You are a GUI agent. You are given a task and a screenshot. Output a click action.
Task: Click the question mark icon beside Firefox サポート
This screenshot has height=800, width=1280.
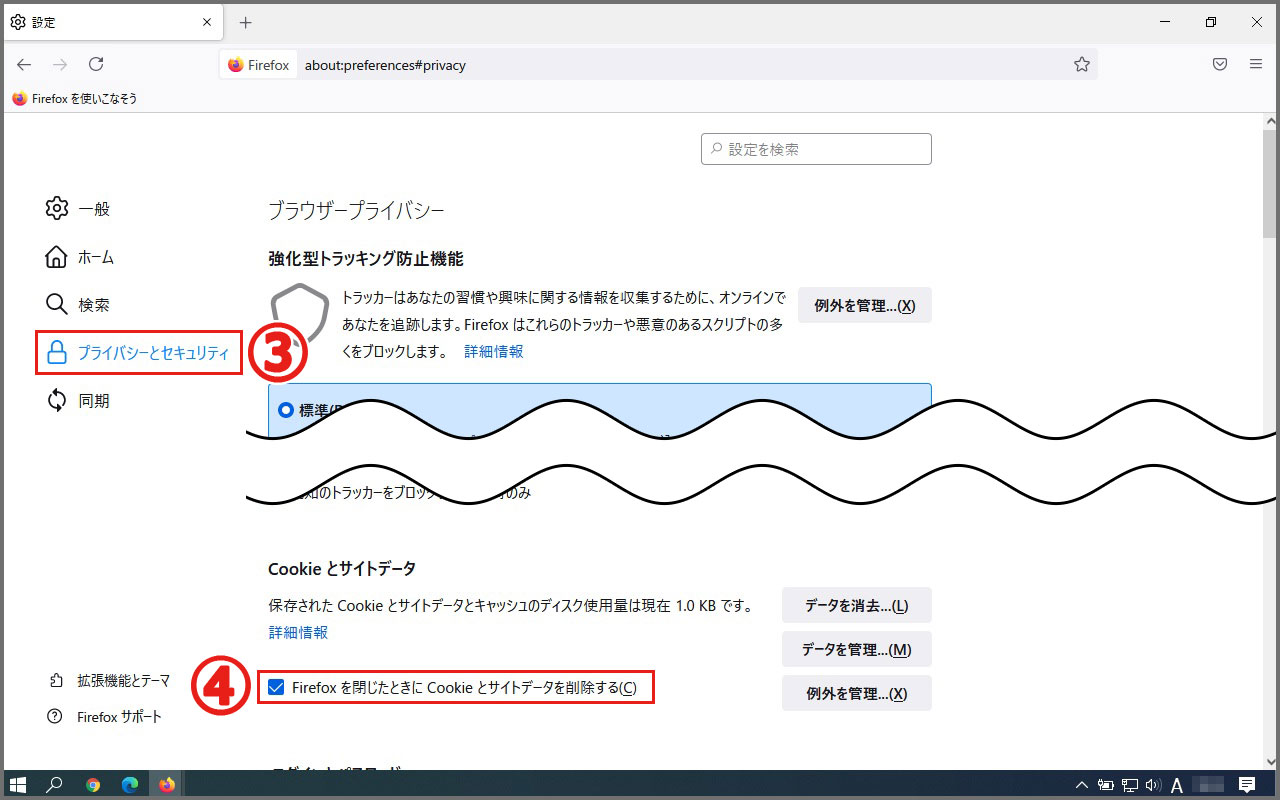pyautogui.click(x=56, y=717)
